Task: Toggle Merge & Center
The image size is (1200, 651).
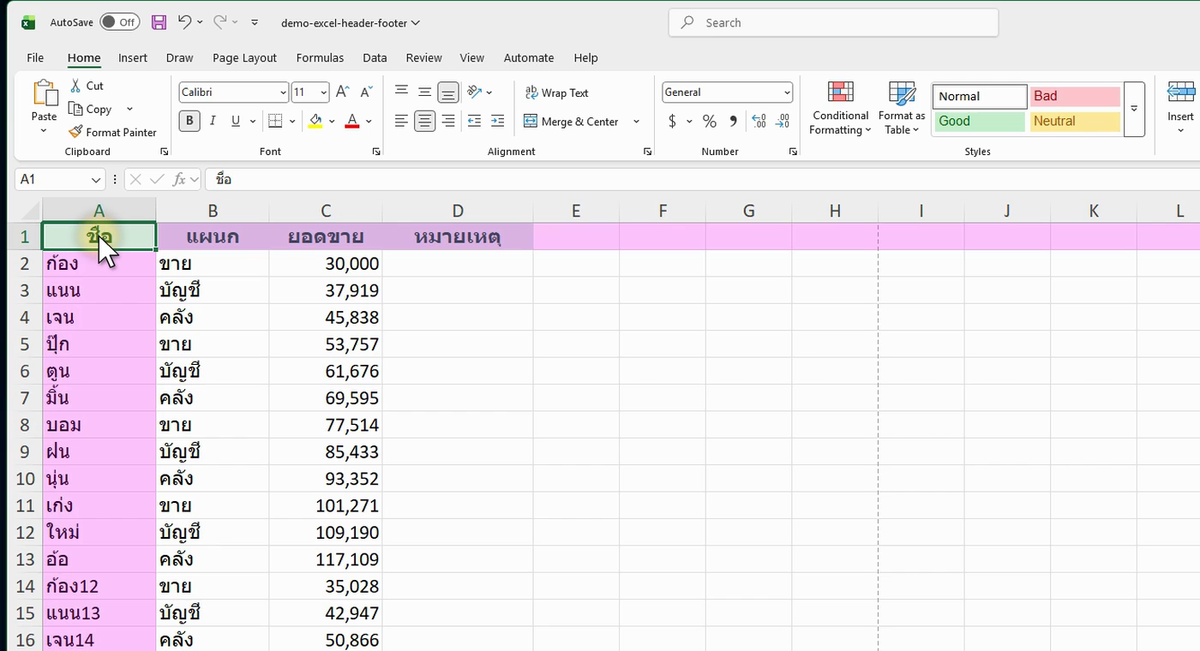Action: tap(571, 122)
